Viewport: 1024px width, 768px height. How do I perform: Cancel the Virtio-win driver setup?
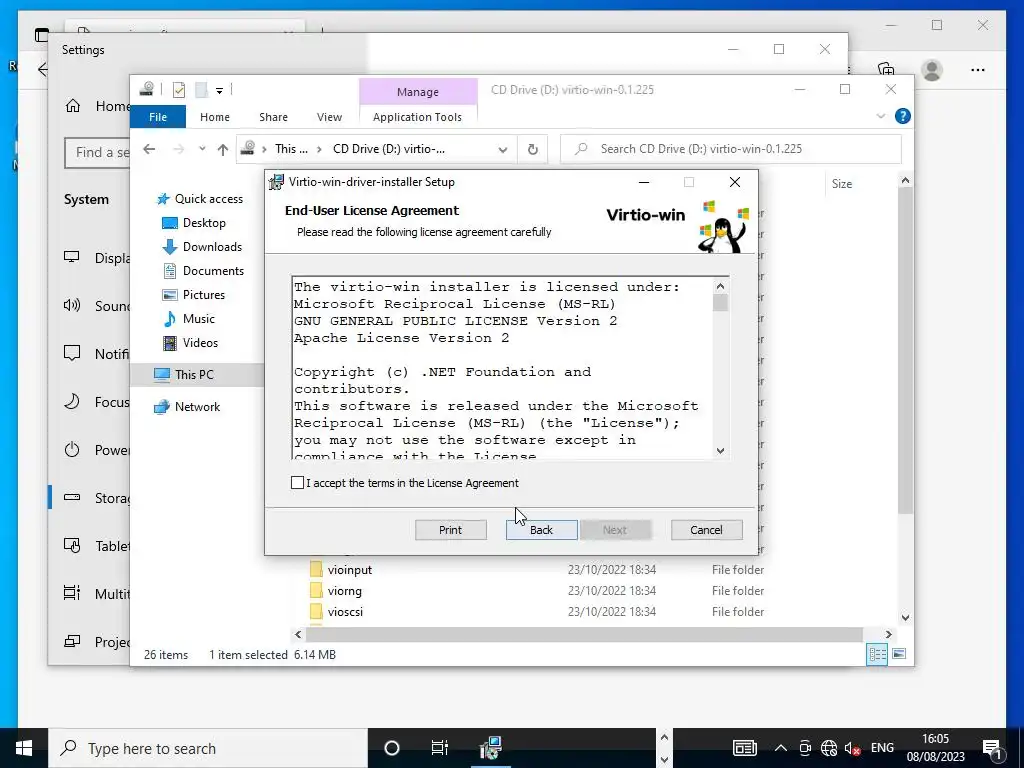707,530
